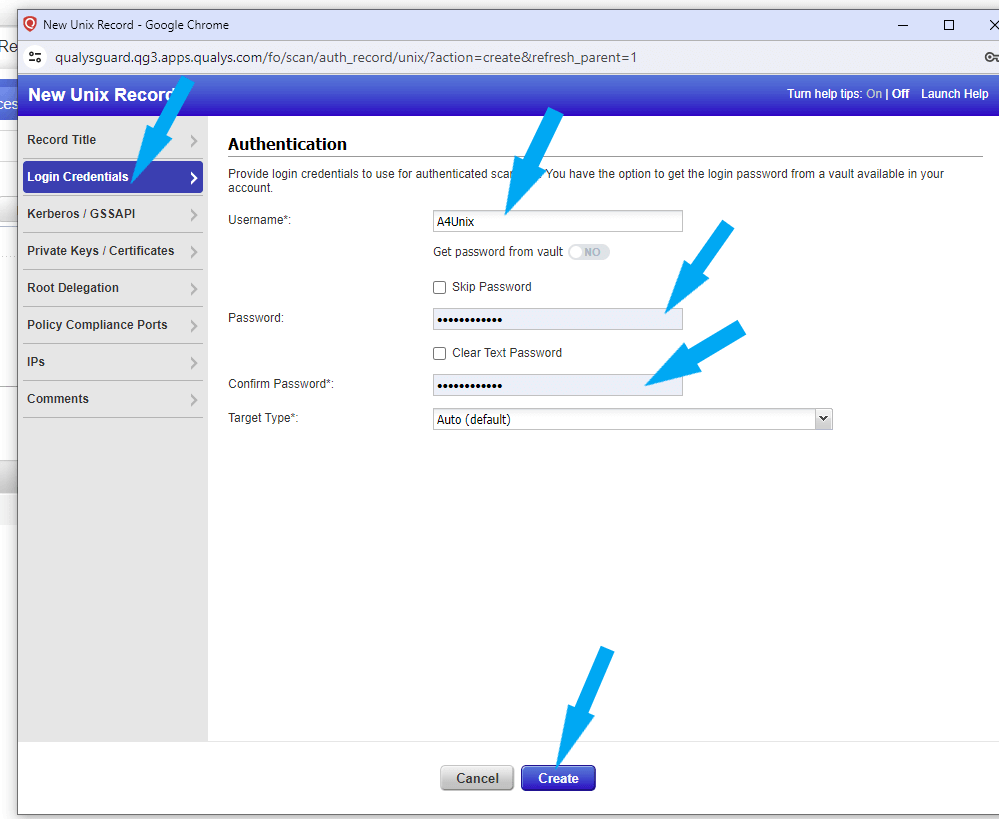Expand the IPs section arrow
999x819 pixels.
tap(194, 362)
